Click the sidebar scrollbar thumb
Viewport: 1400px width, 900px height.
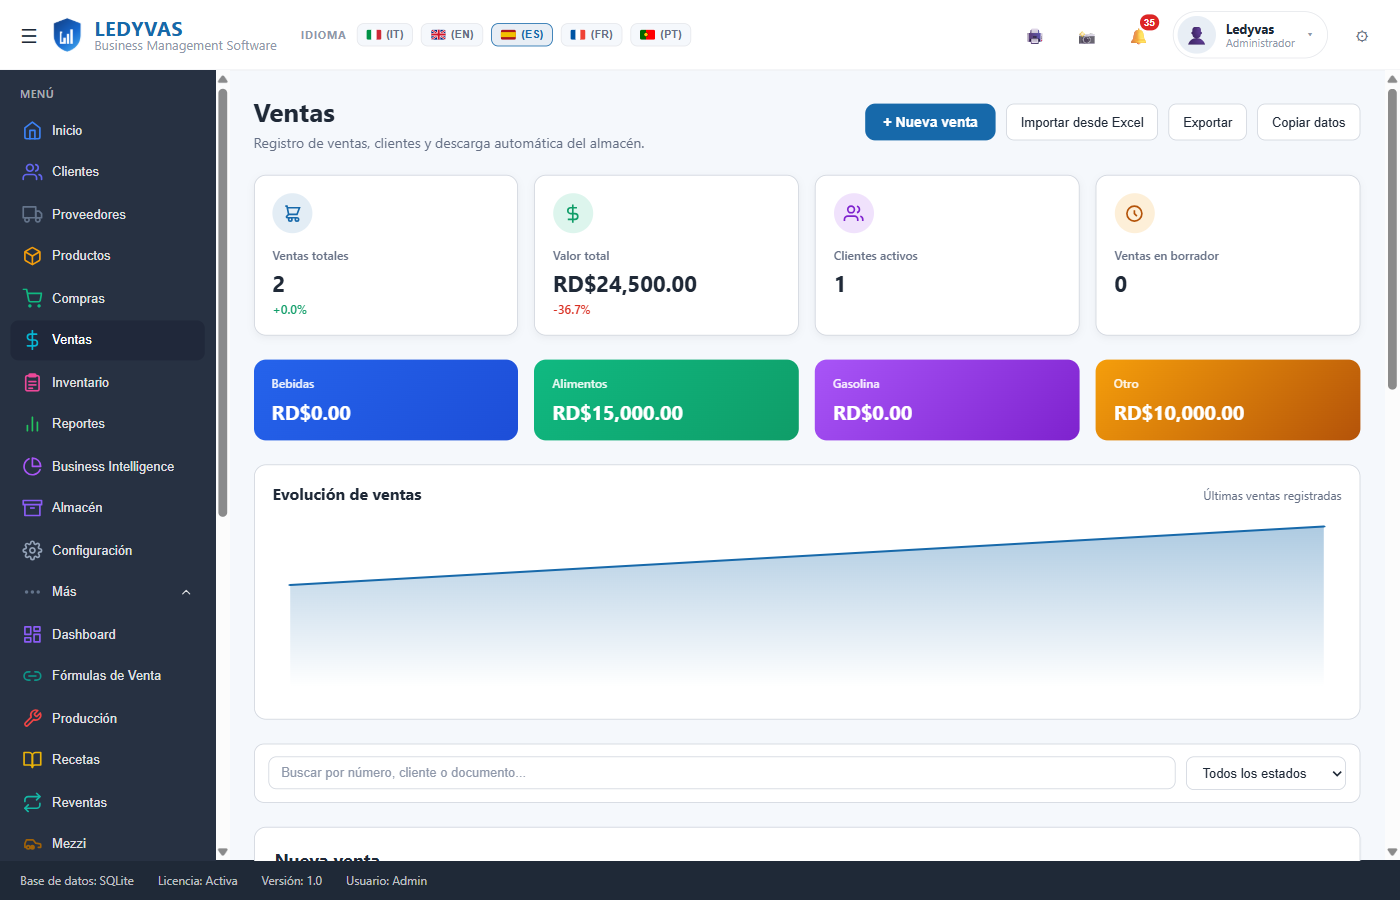222,303
